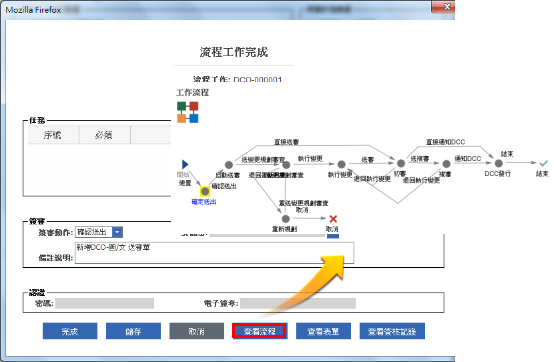Image resolution: width=554 pixels, height=362 pixels.
Task: Open the 簽審動作 dropdown arrow
Action: [x=117, y=232]
